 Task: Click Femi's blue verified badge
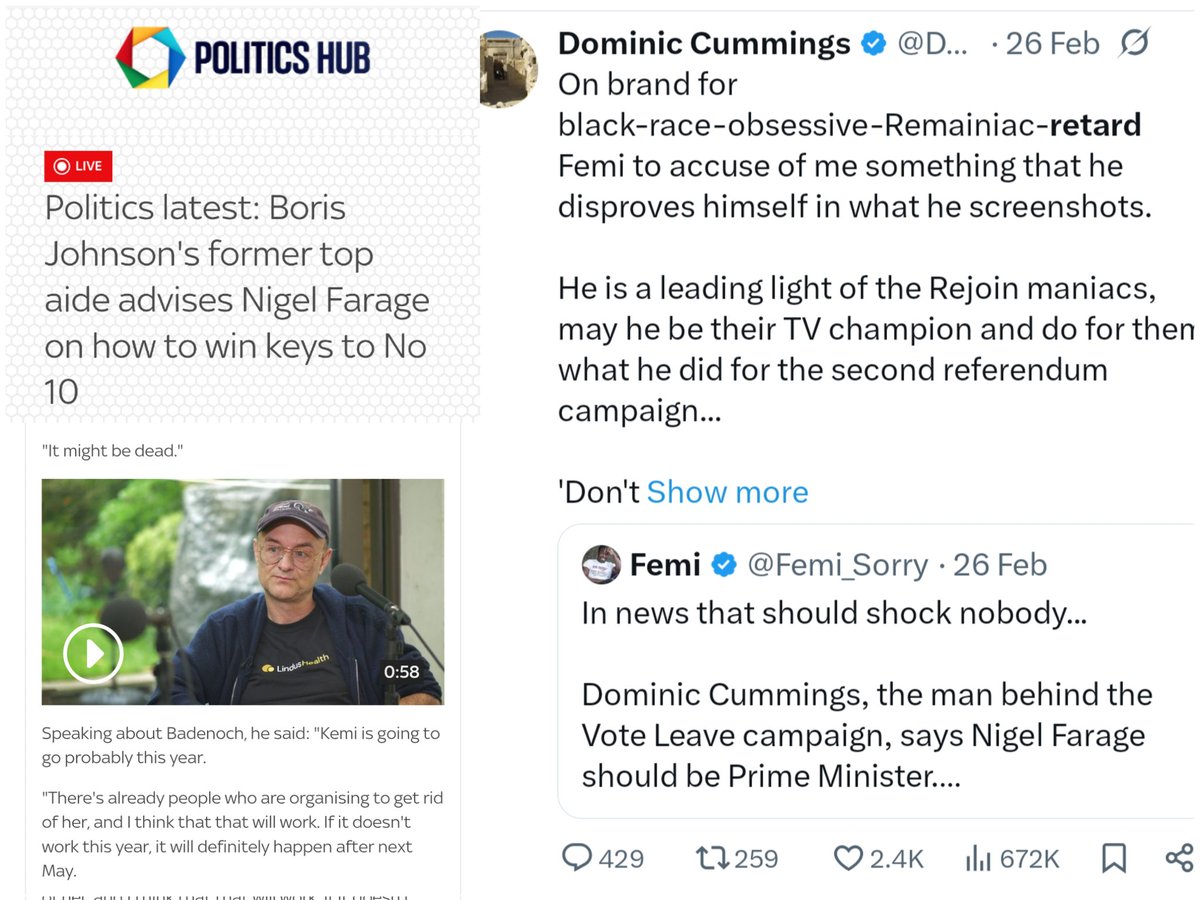pos(723,565)
